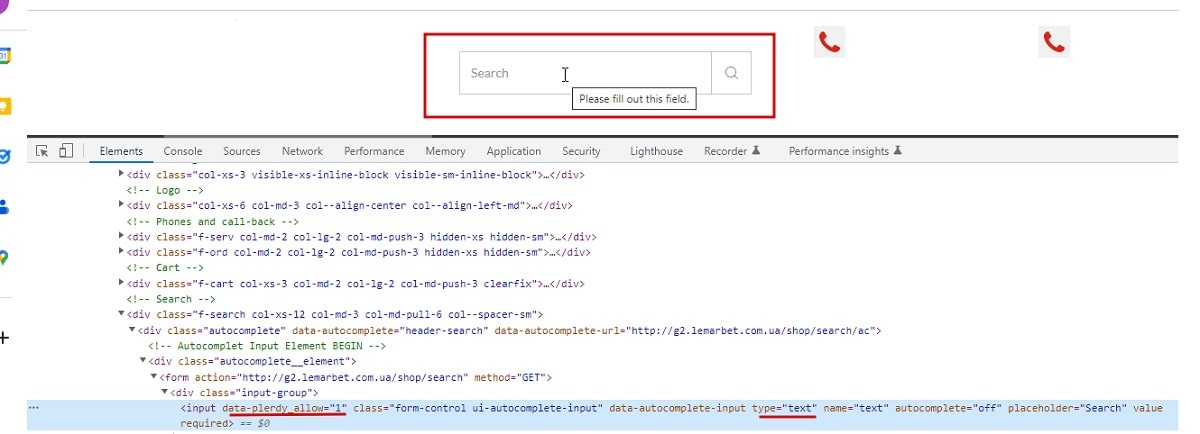1200x434 pixels.
Task: Click the right red phone icon
Action: tap(1054, 42)
